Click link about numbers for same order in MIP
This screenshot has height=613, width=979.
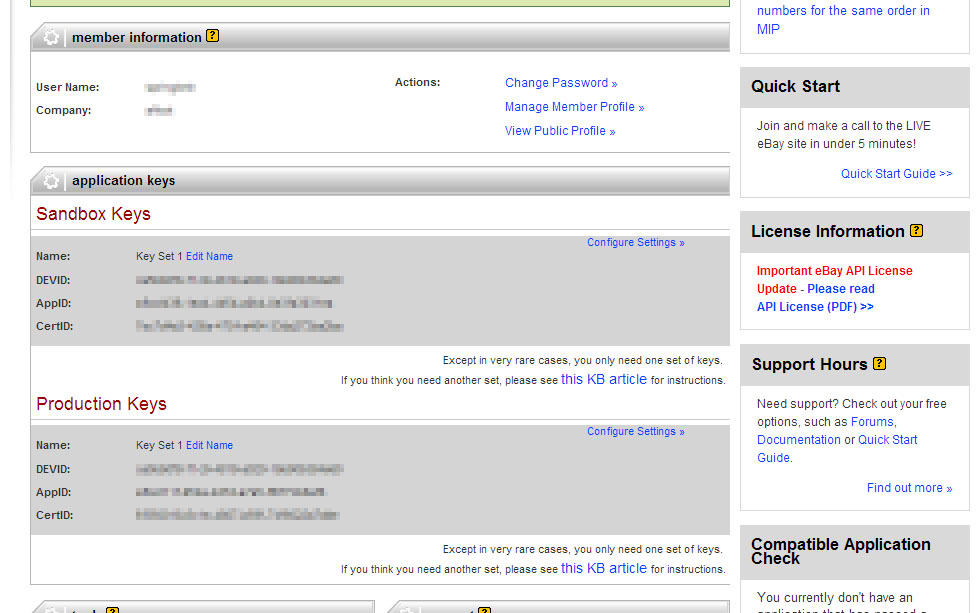(x=843, y=19)
